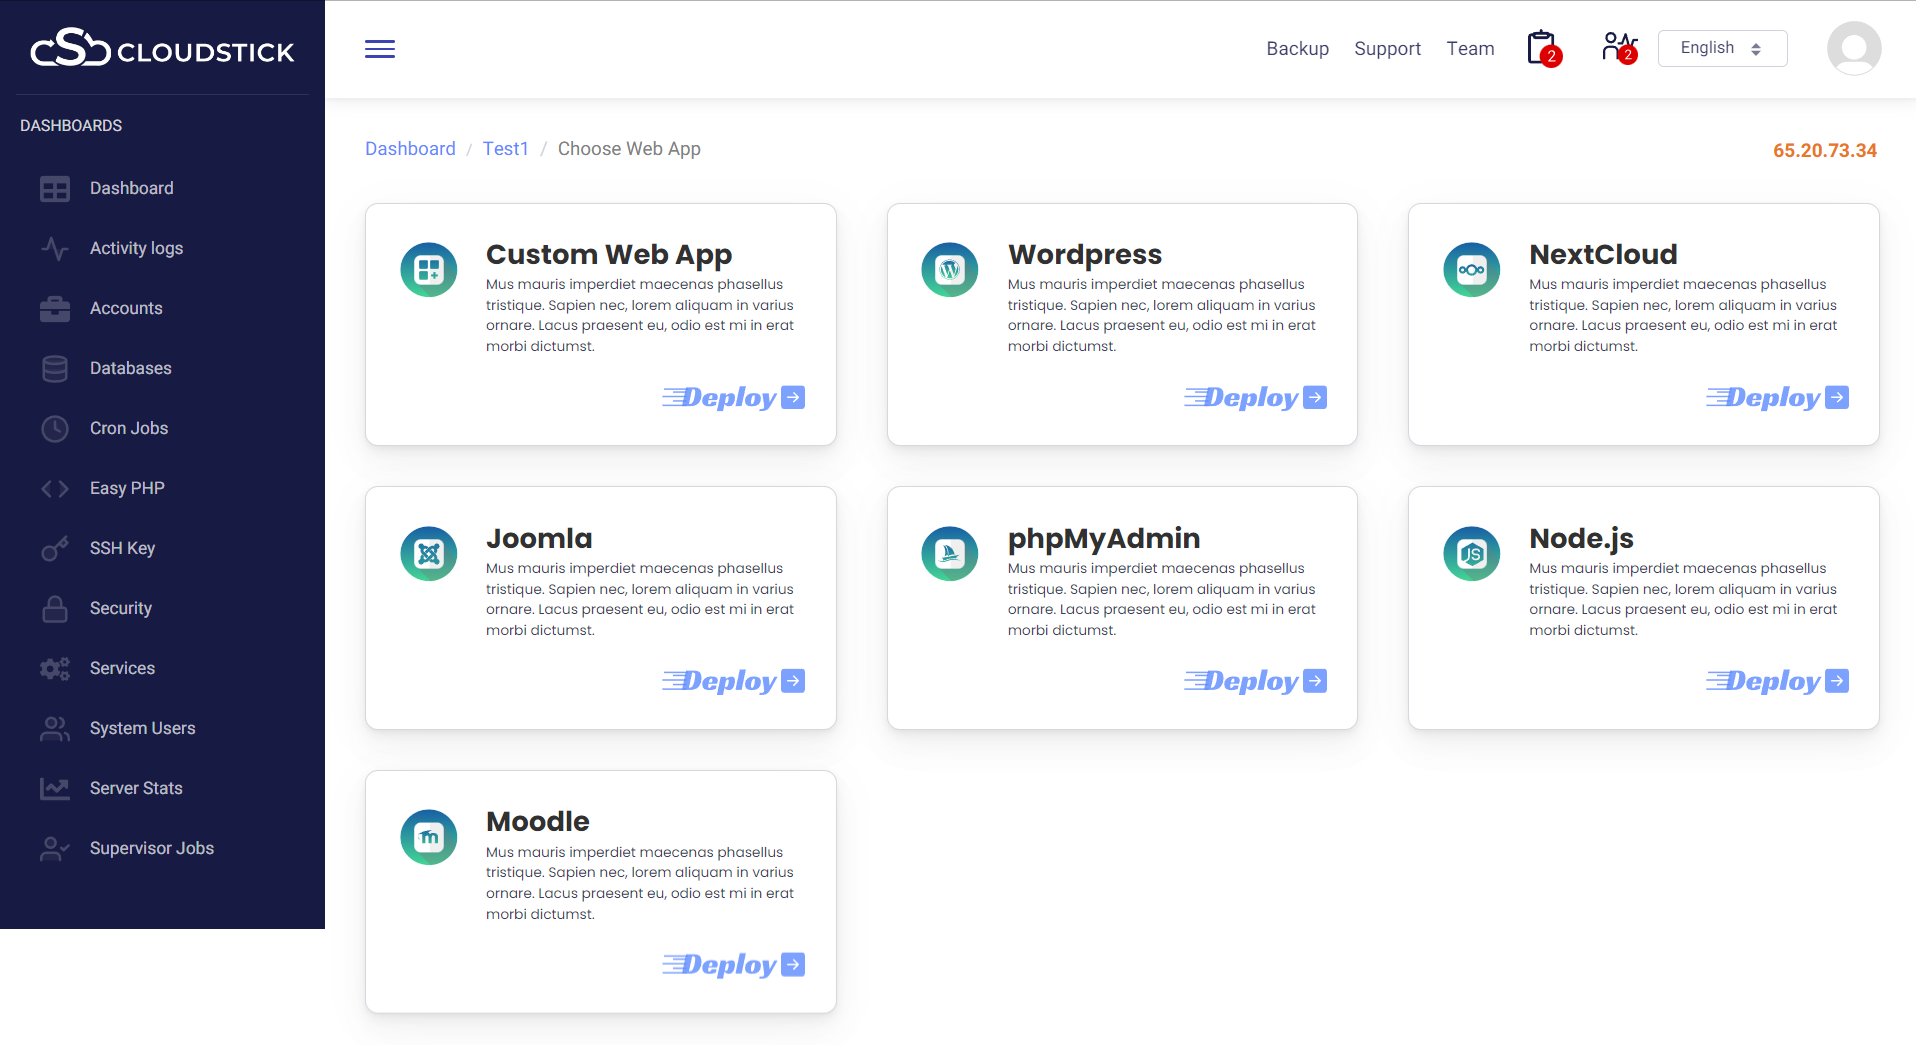The image size is (1916, 1045).
Task: Open the user alerts icon with badge
Action: (x=1618, y=48)
